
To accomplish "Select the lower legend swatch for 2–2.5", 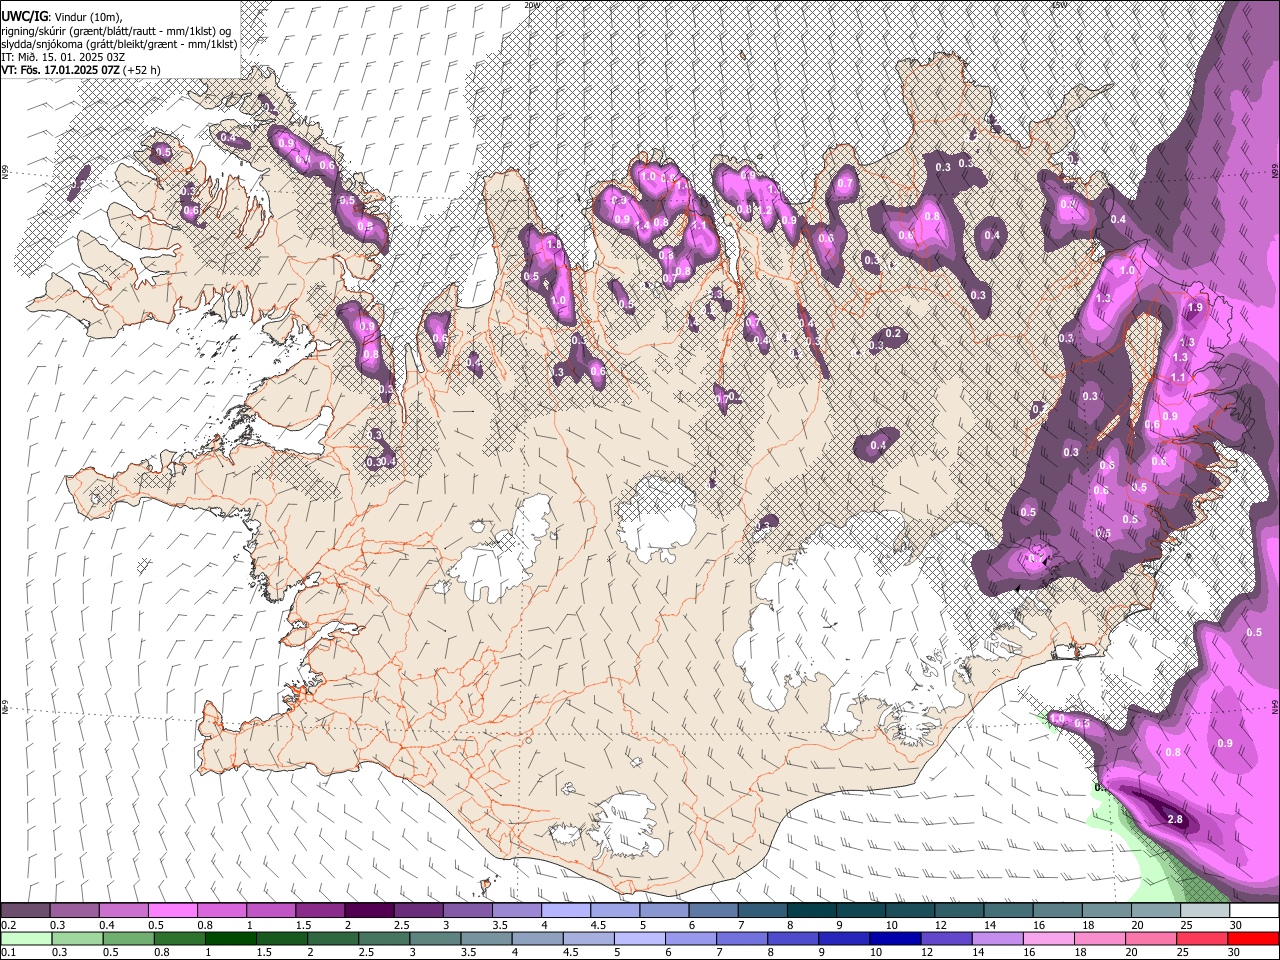I will tap(332, 938).
